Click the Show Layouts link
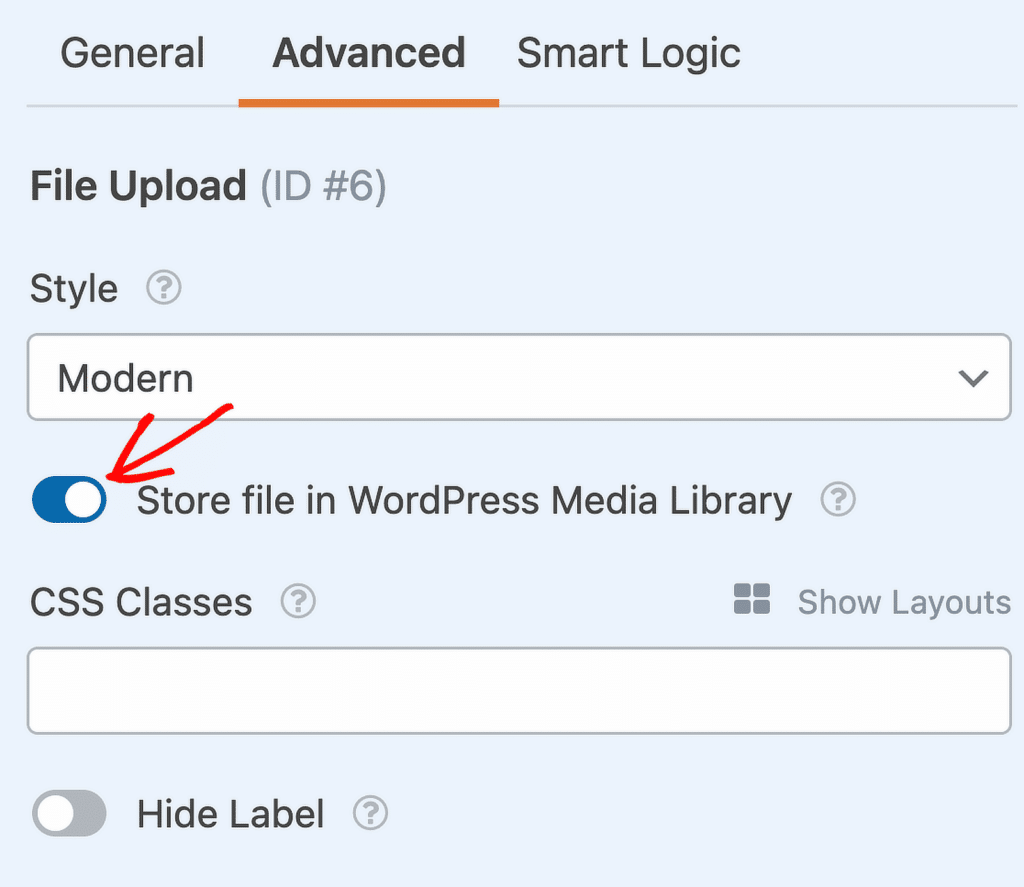 (903, 601)
